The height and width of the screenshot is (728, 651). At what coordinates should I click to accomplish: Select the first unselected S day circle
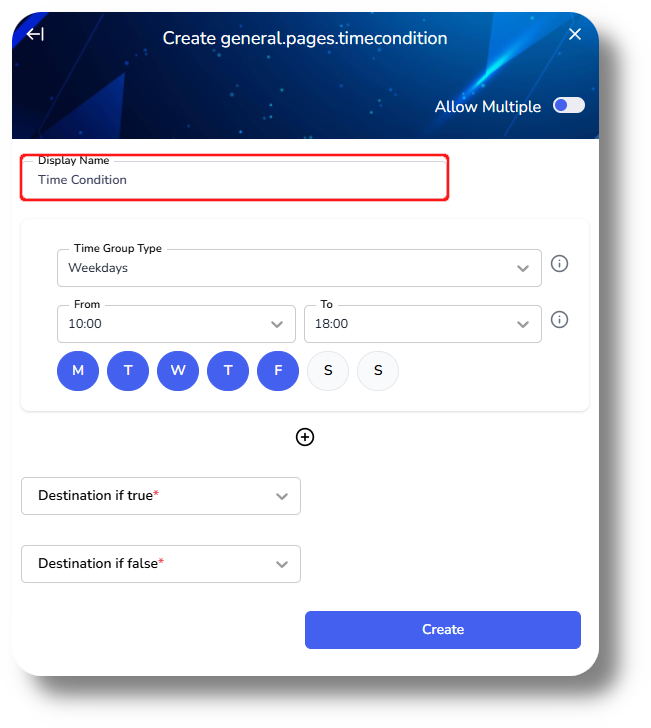click(x=328, y=370)
